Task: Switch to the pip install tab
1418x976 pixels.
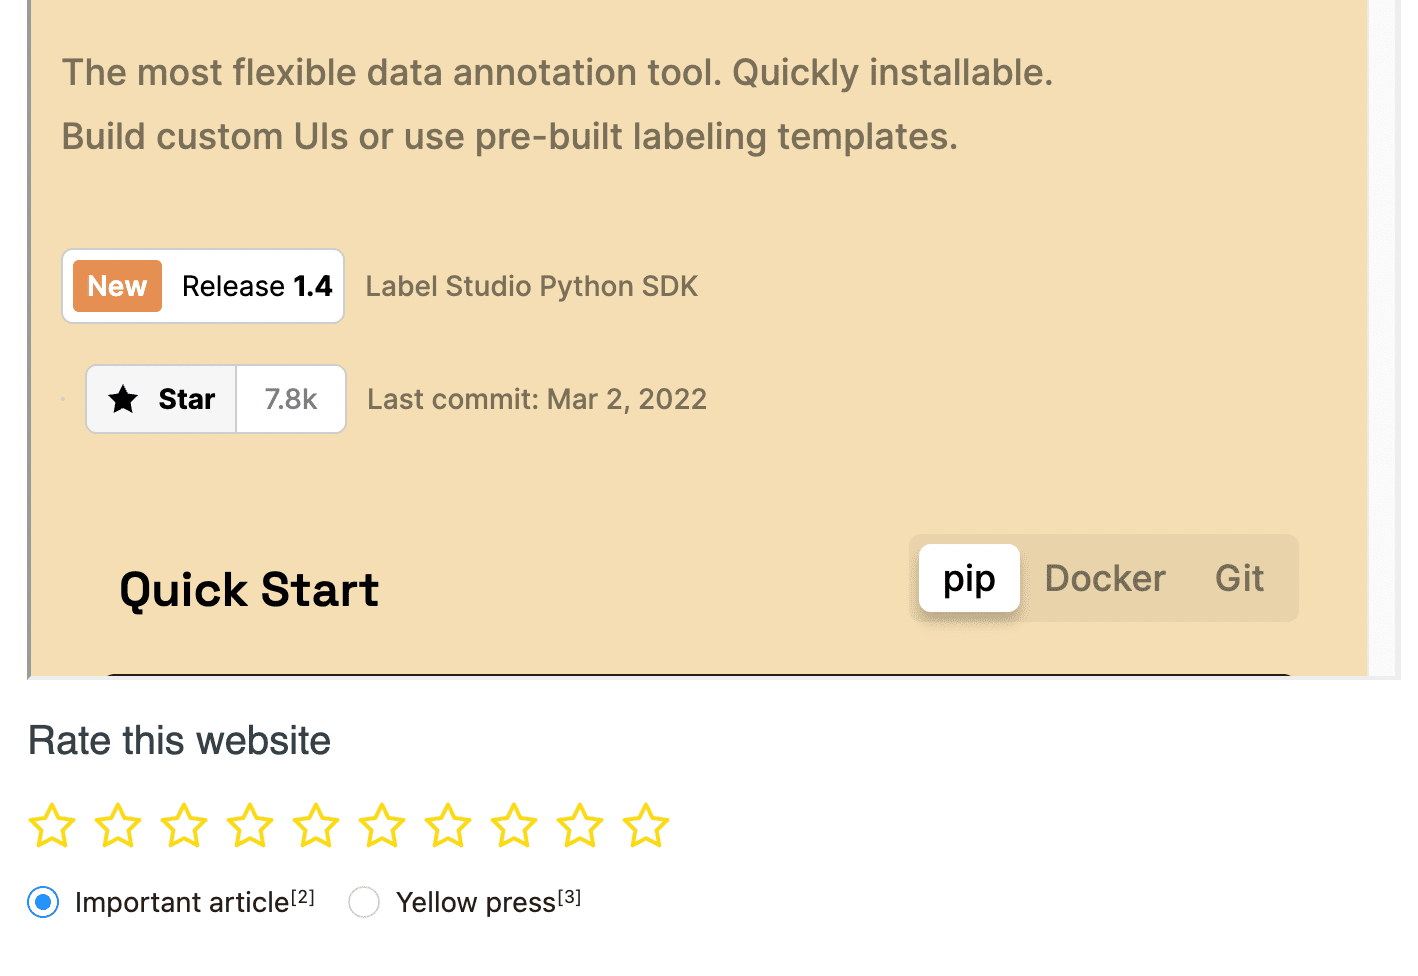Action: 969,578
